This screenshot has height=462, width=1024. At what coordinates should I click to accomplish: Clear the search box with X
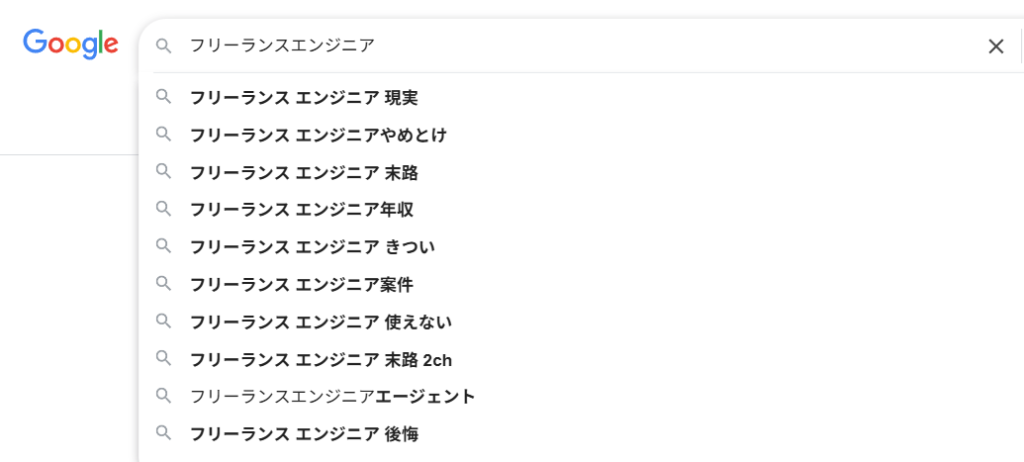pos(995,46)
